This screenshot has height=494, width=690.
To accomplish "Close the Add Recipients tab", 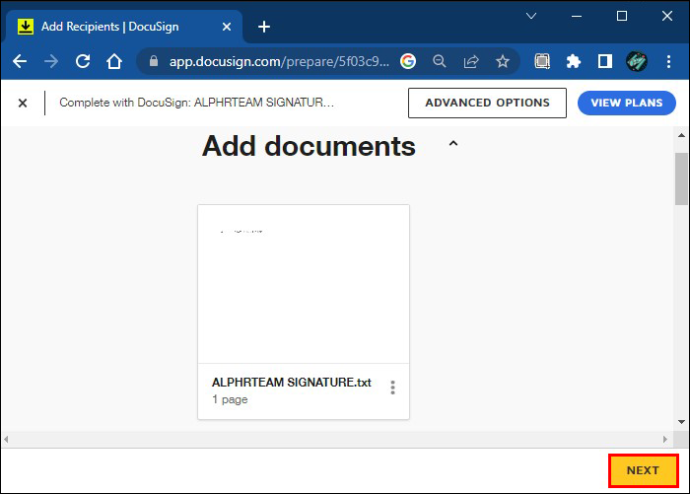I will tap(227, 27).
